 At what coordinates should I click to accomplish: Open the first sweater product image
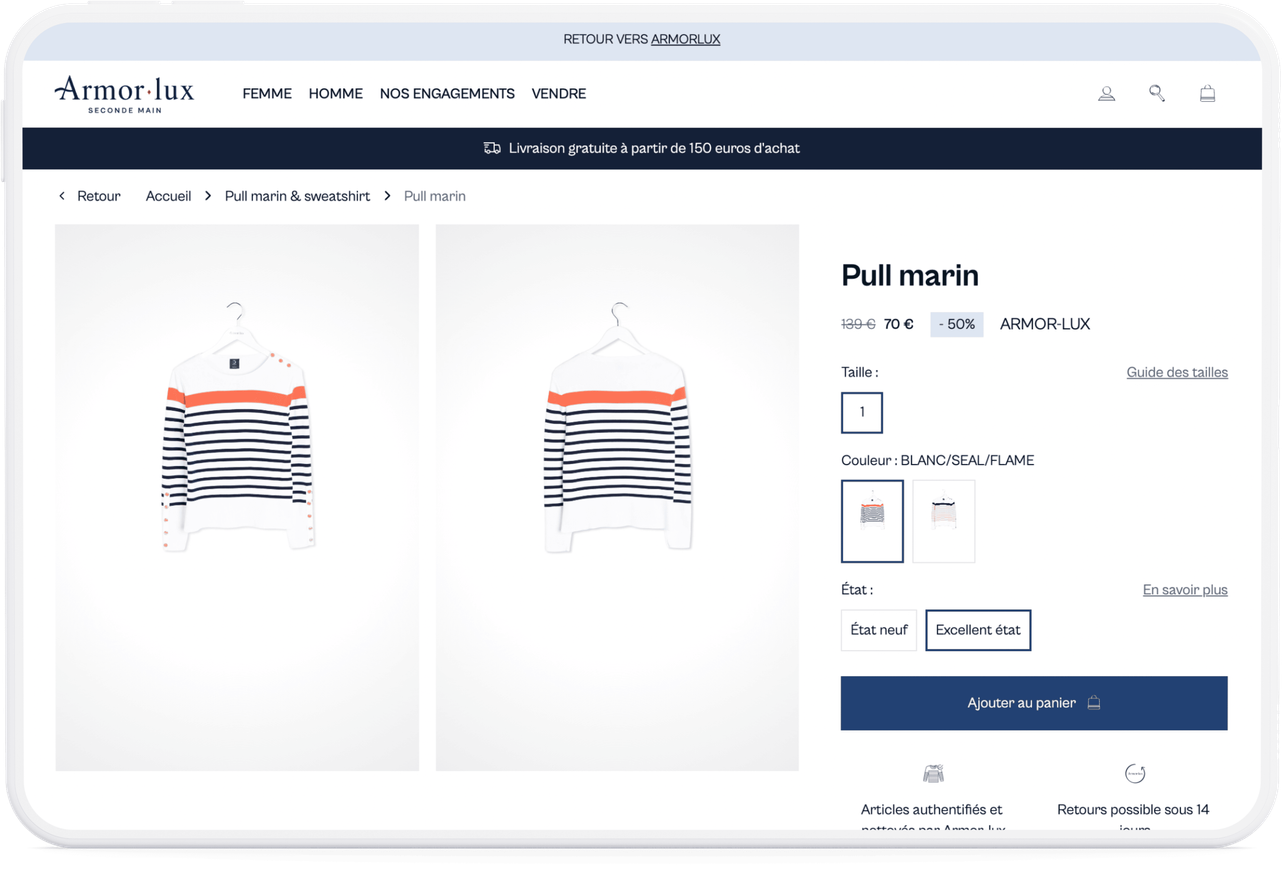point(237,497)
